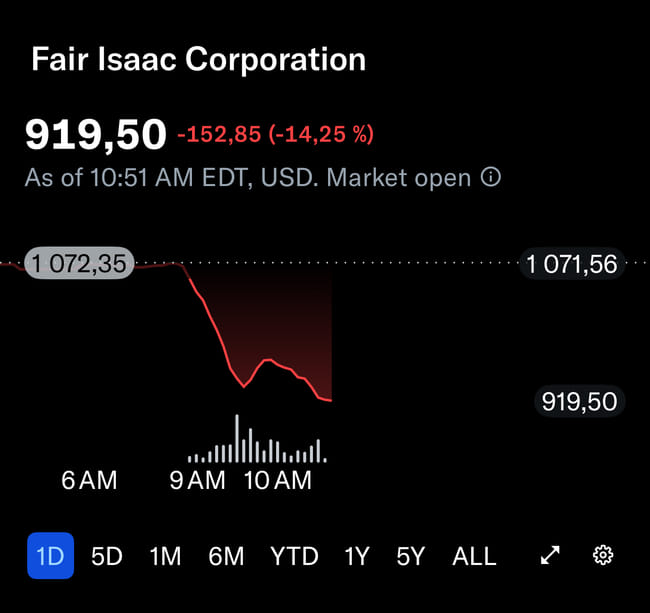Viewport: 650px width, 613px height.
Task: Select the 1D time range
Action: click(x=50, y=556)
